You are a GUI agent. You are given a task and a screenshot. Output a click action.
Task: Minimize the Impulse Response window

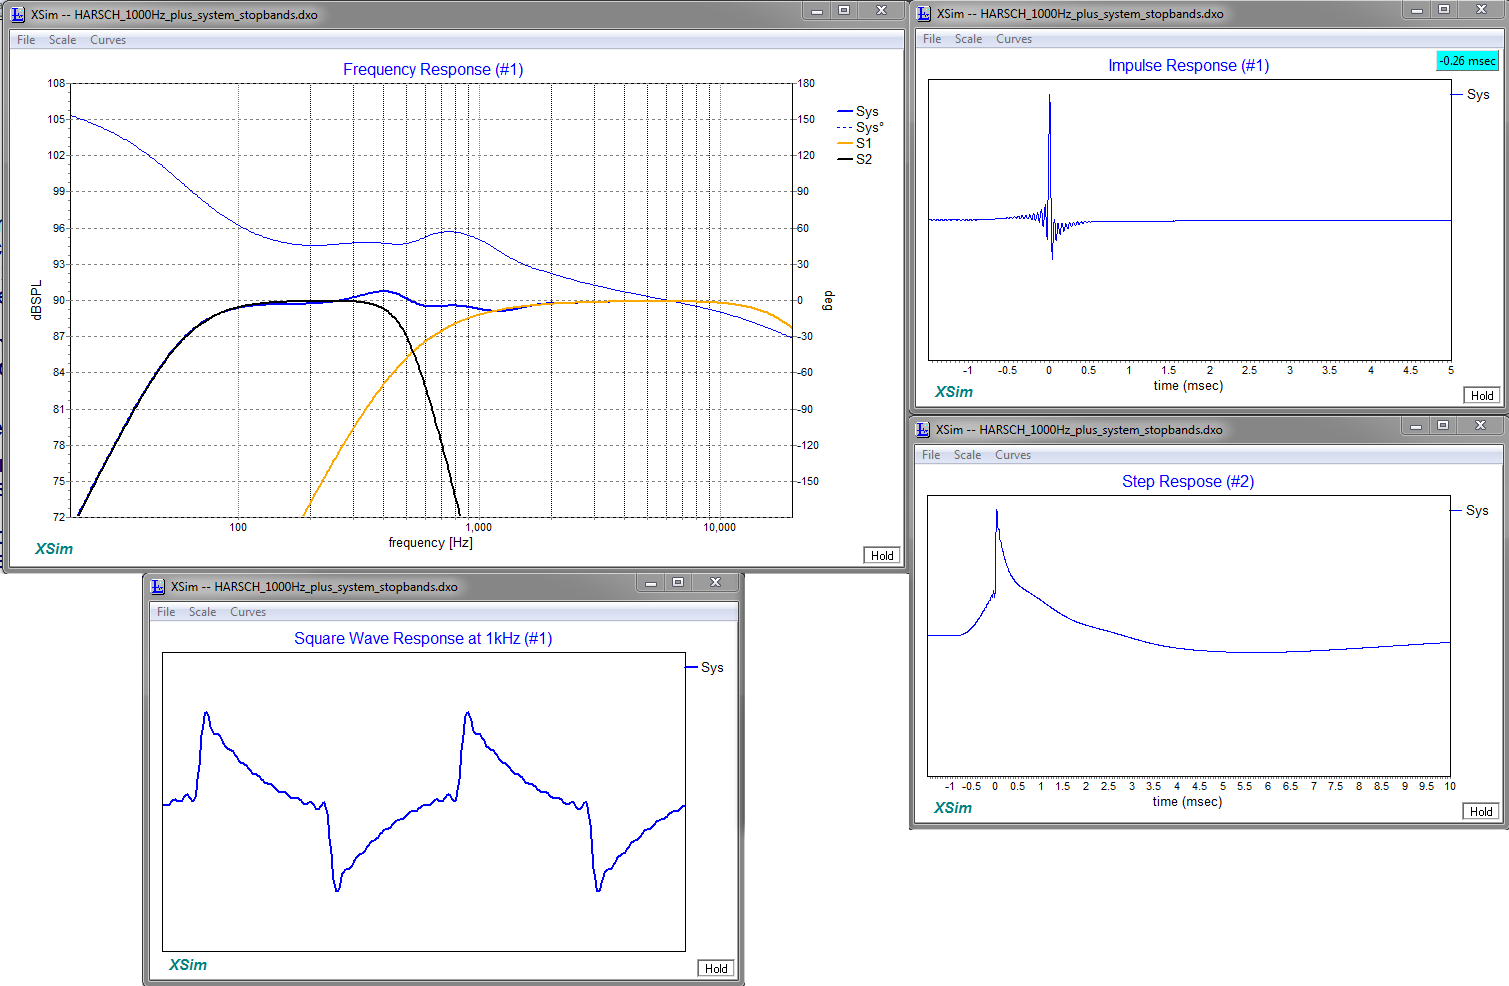pyautogui.click(x=1417, y=10)
